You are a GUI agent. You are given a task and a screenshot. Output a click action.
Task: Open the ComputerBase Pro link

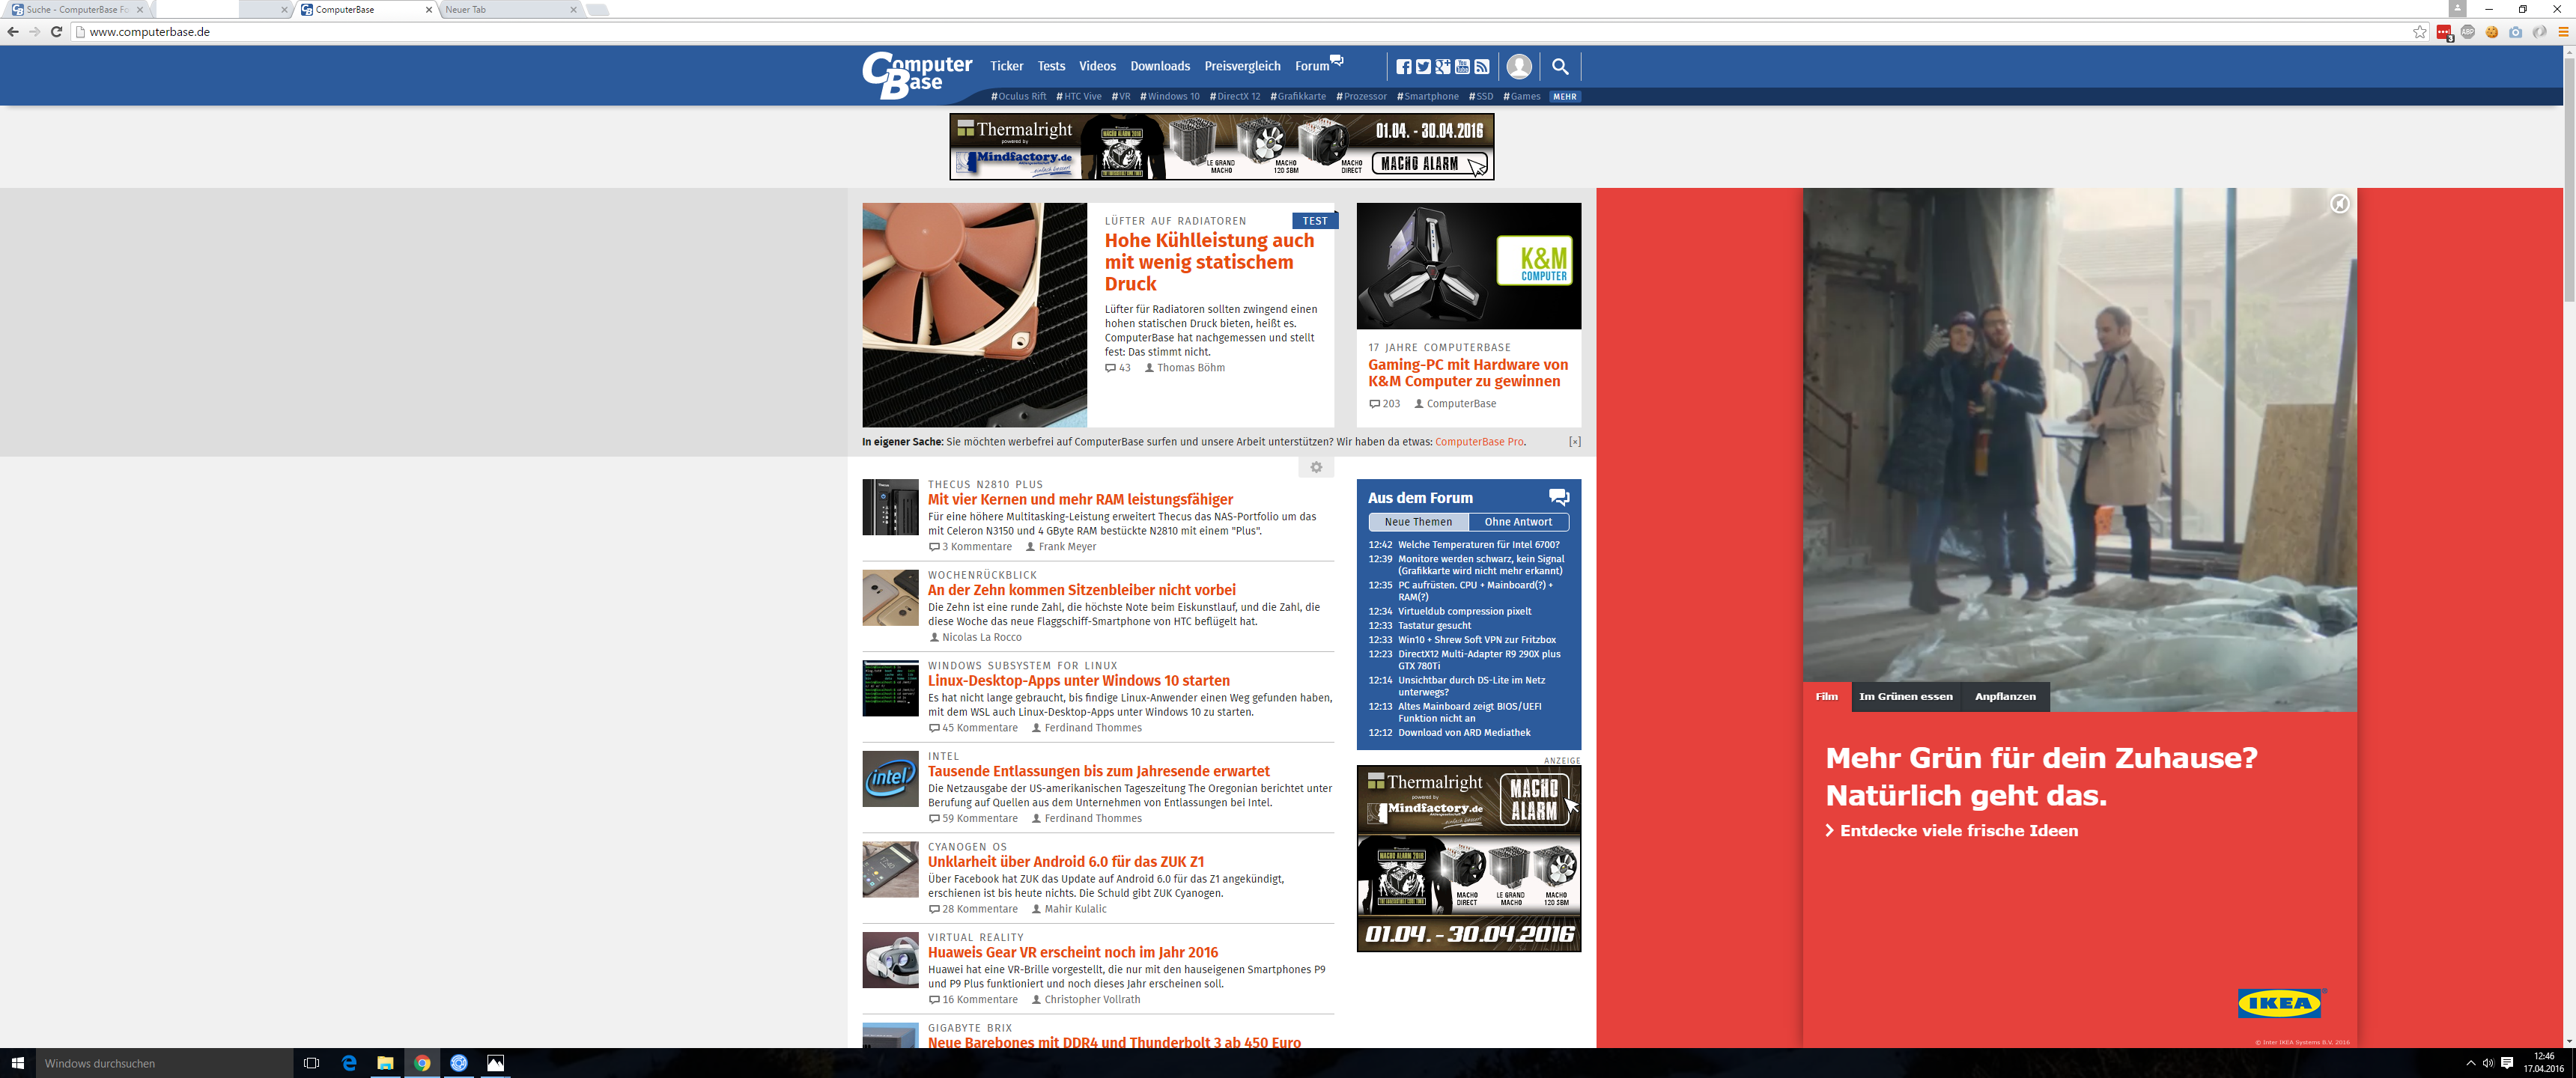coord(1479,442)
